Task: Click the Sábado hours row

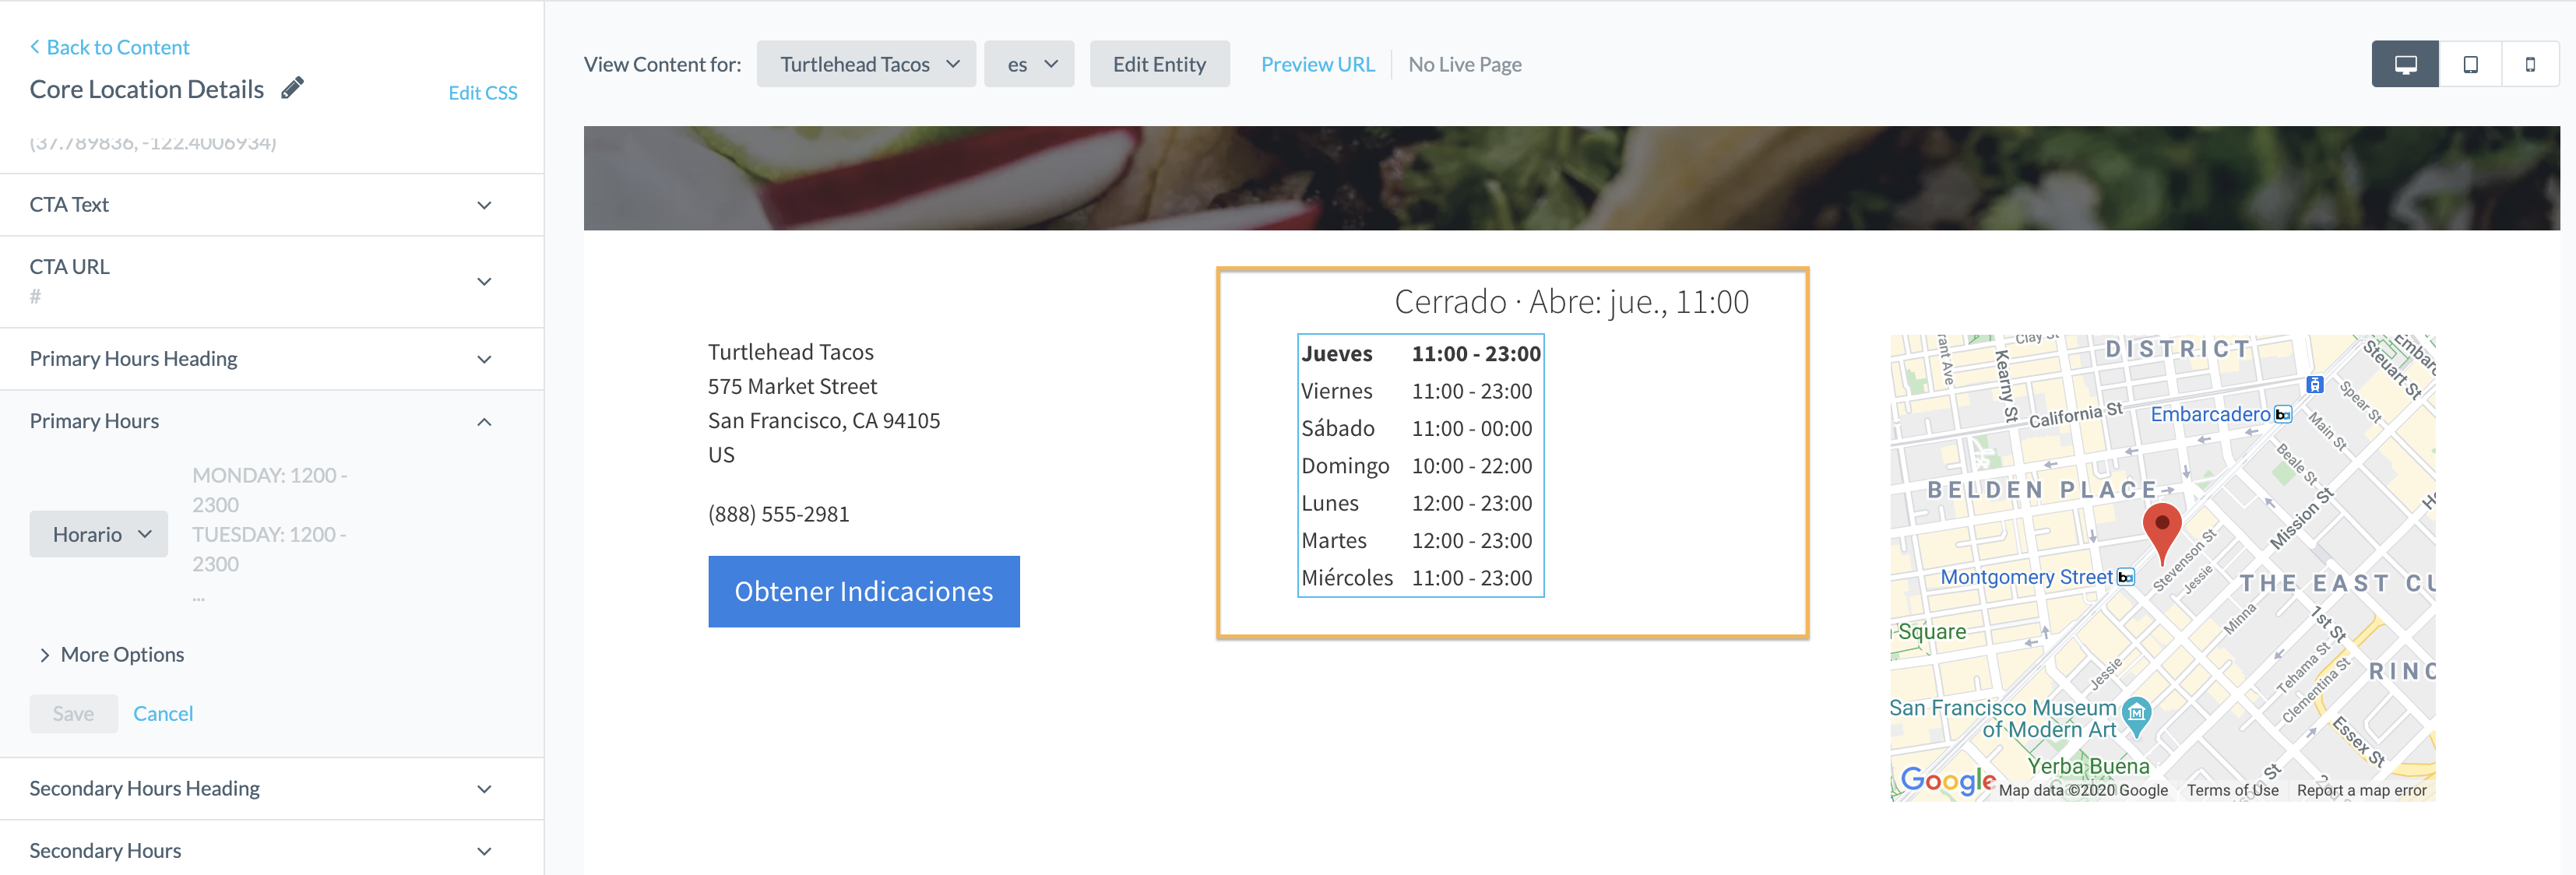Action: click(1420, 428)
